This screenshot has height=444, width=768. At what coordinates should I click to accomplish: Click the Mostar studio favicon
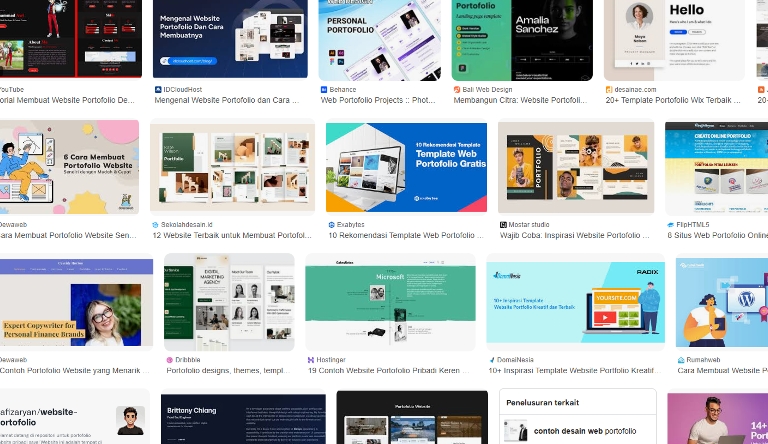503,225
